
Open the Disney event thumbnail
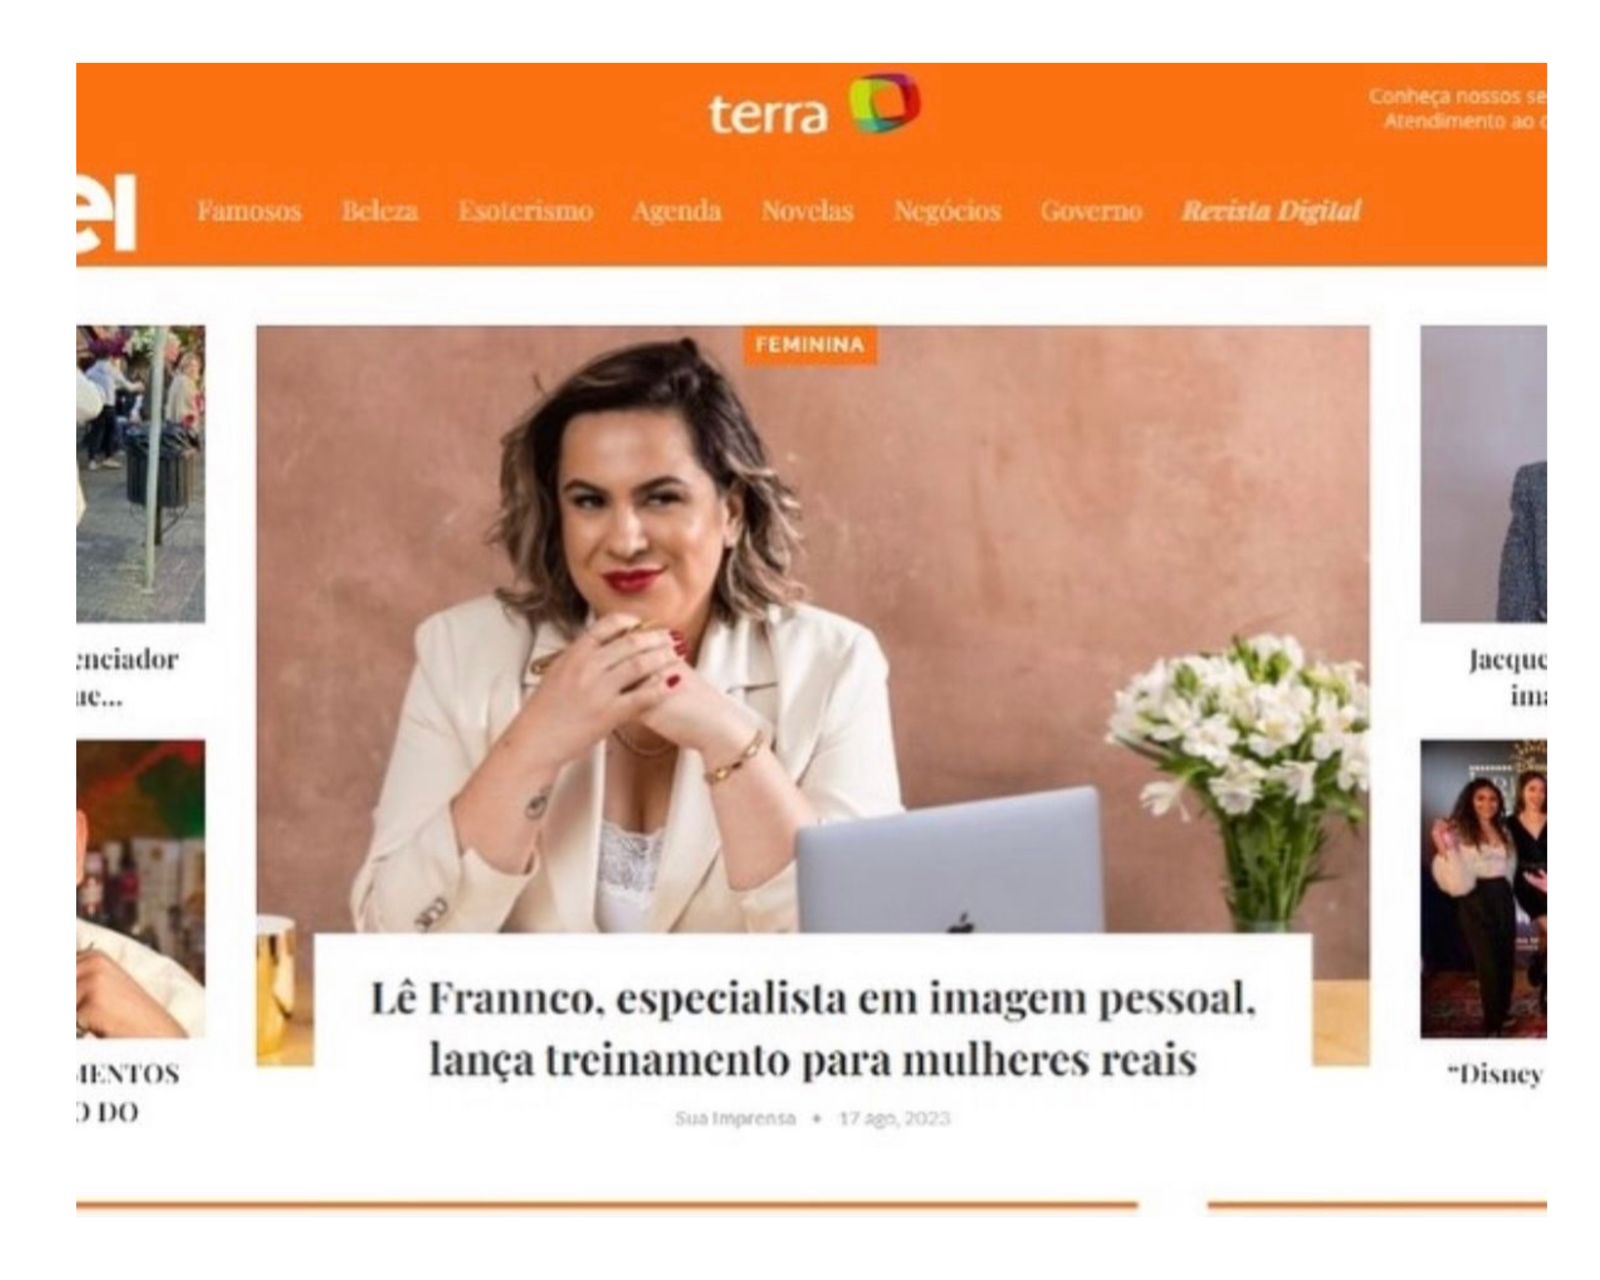1483,889
